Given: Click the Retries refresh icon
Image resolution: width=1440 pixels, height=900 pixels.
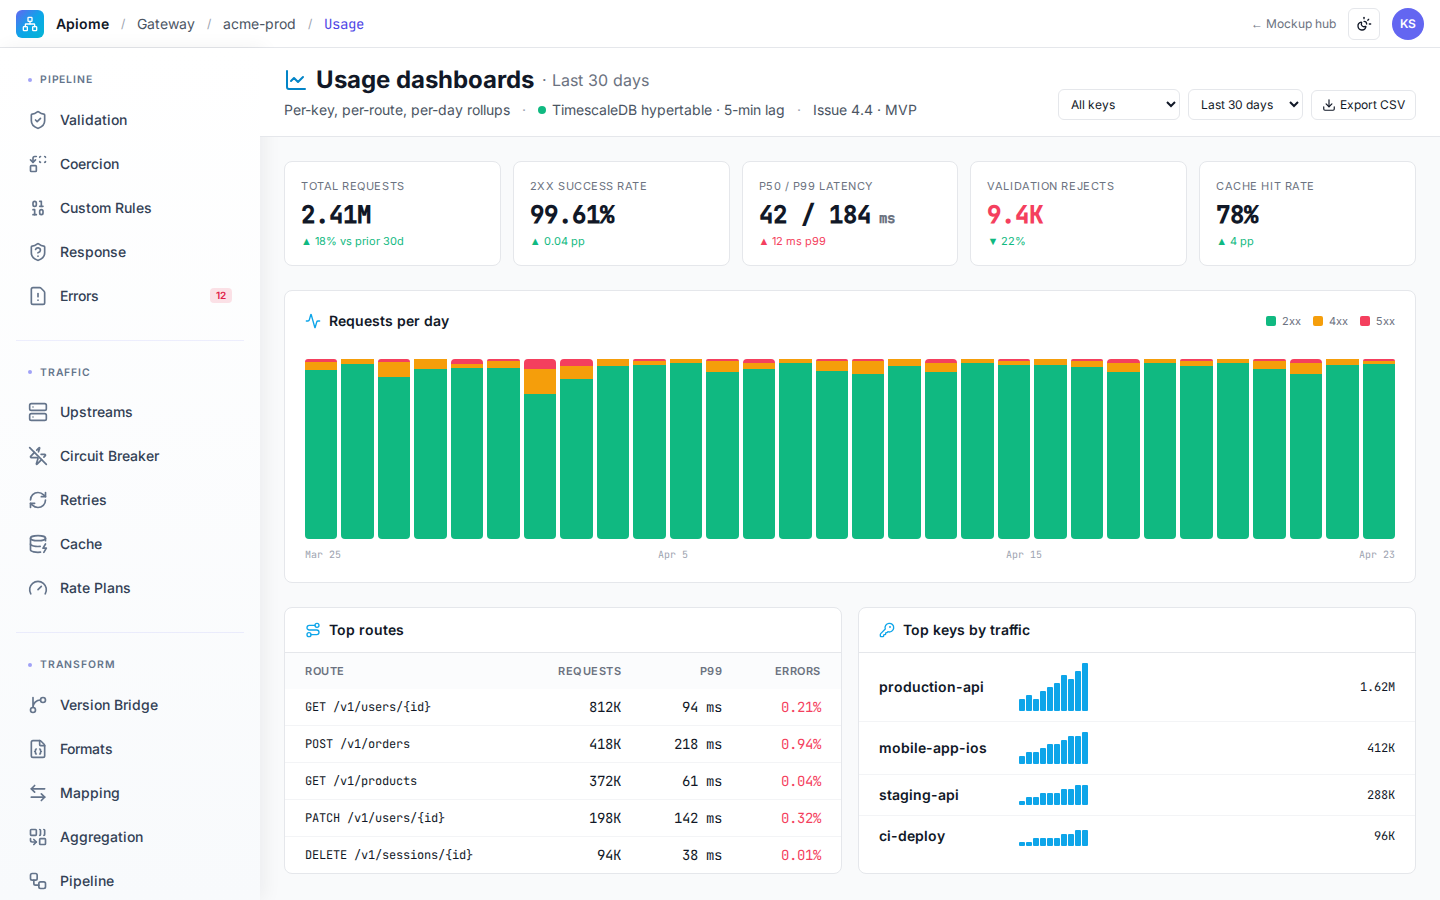Looking at the screenshot, I should 38,500.
